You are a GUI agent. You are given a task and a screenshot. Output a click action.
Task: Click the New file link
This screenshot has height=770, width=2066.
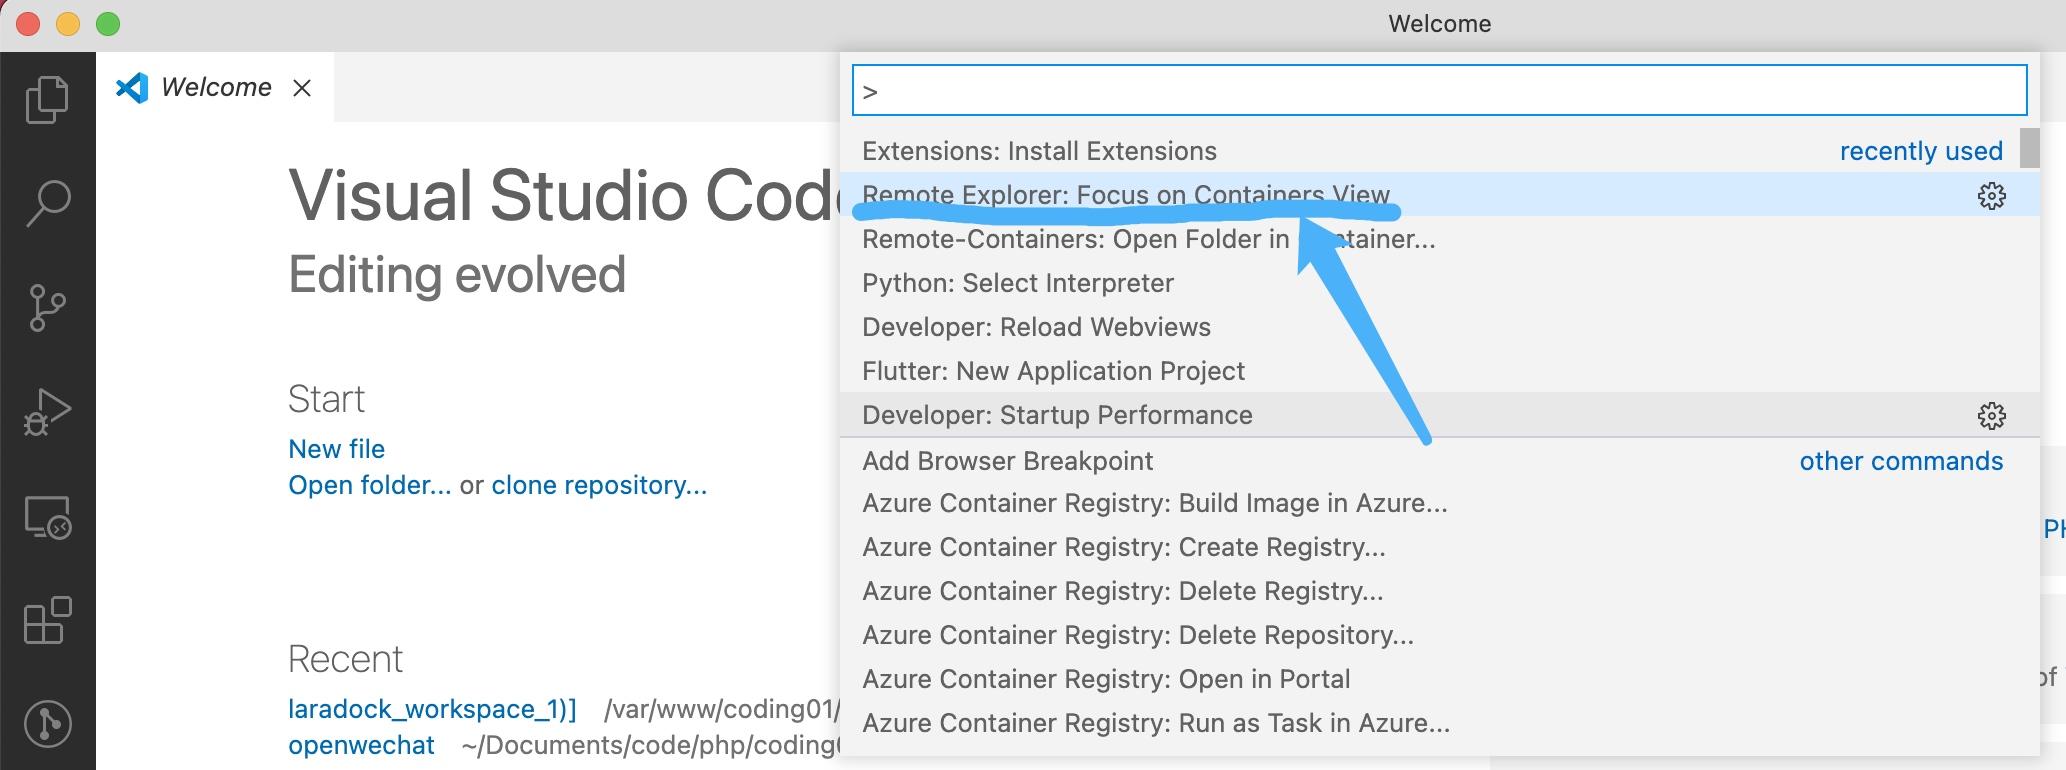pyautogui.click(x=336, y=449)
